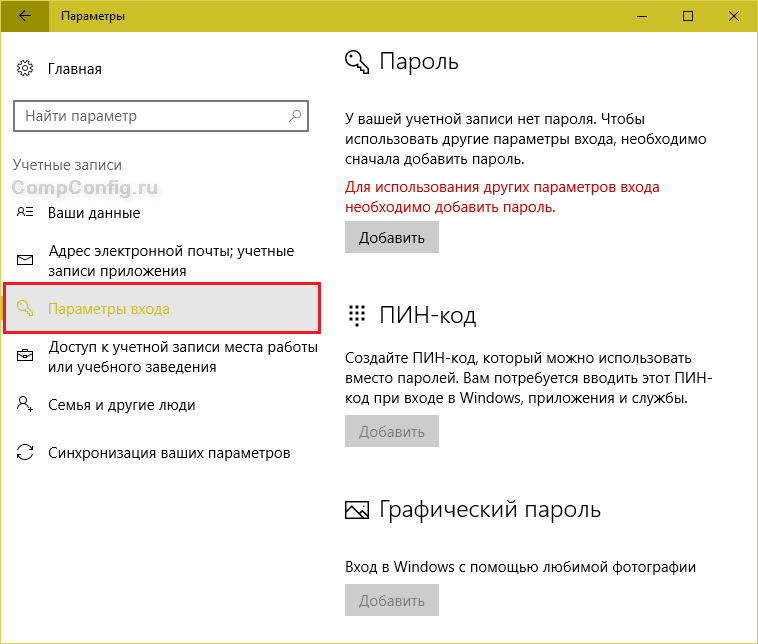The width and height of the screenshot is (758, 644).
Task: Click the key icon beside Параметры входа
Action: [x=25, y=308]
